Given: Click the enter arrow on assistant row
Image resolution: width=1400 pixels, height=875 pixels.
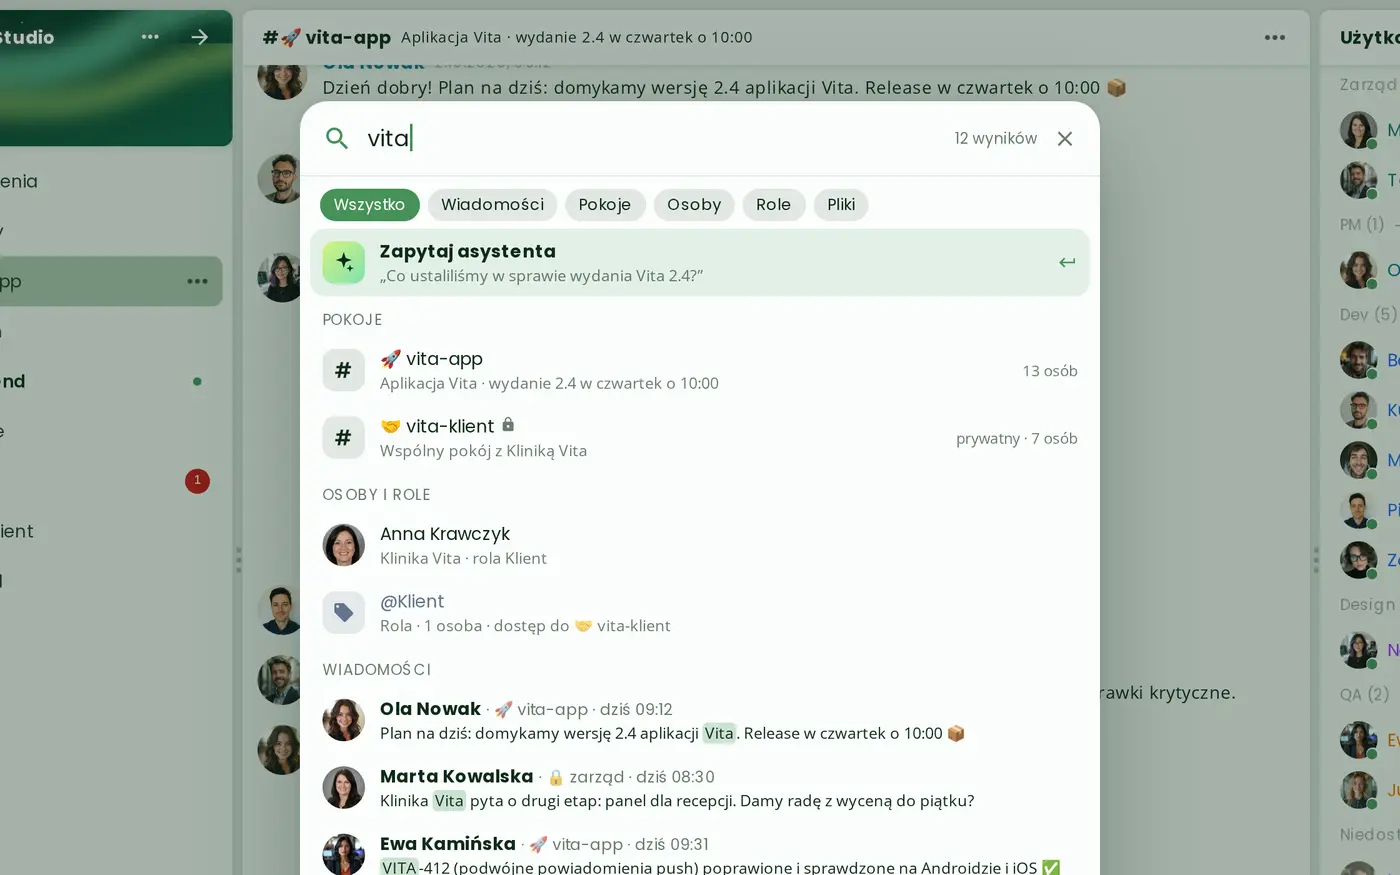Looking at the screenshot, I should 1067,263.
